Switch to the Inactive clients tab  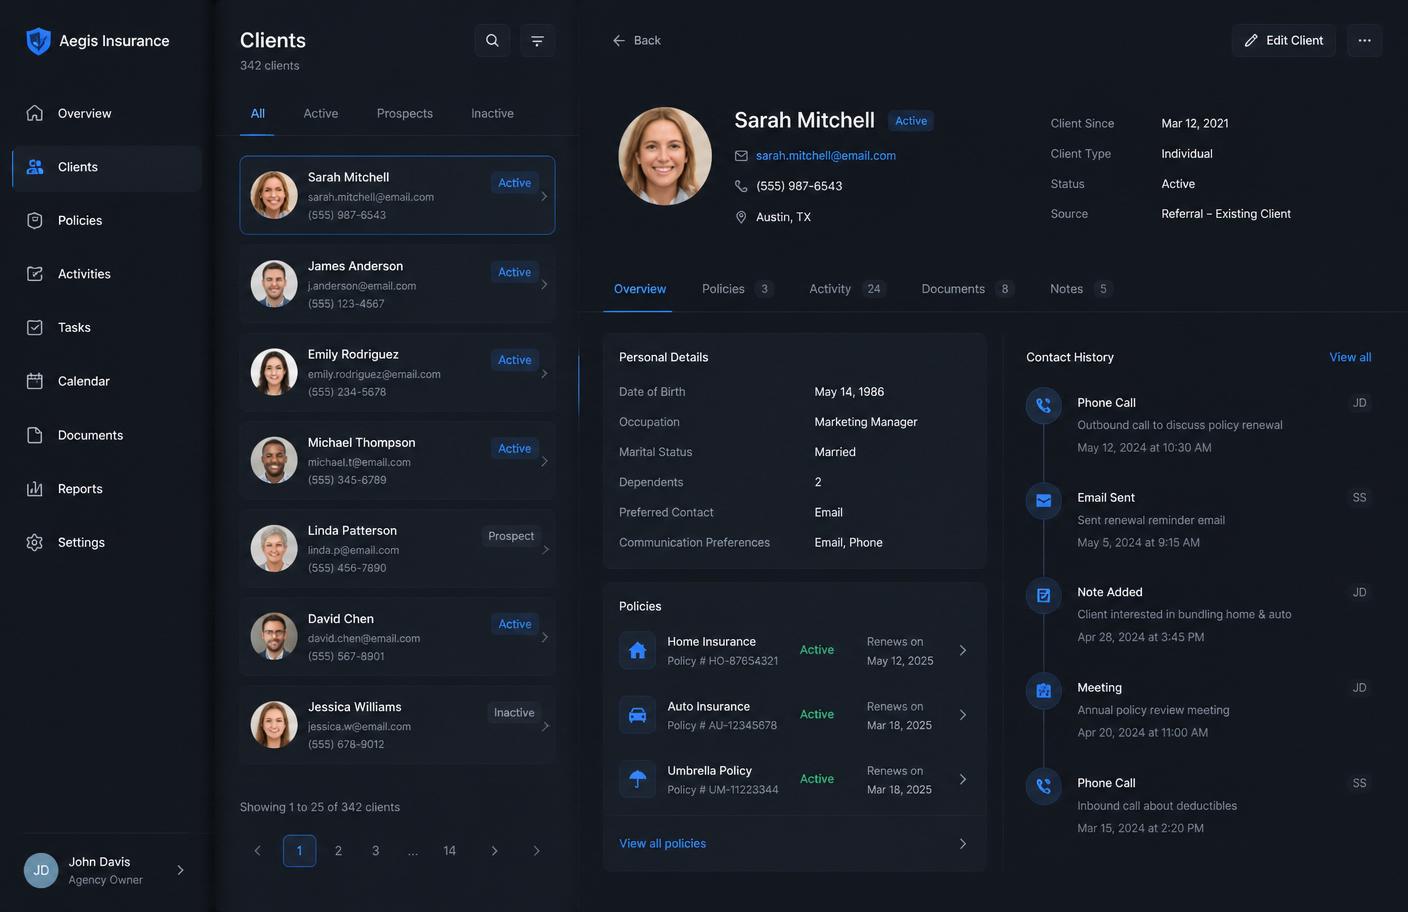click(492, 113)
